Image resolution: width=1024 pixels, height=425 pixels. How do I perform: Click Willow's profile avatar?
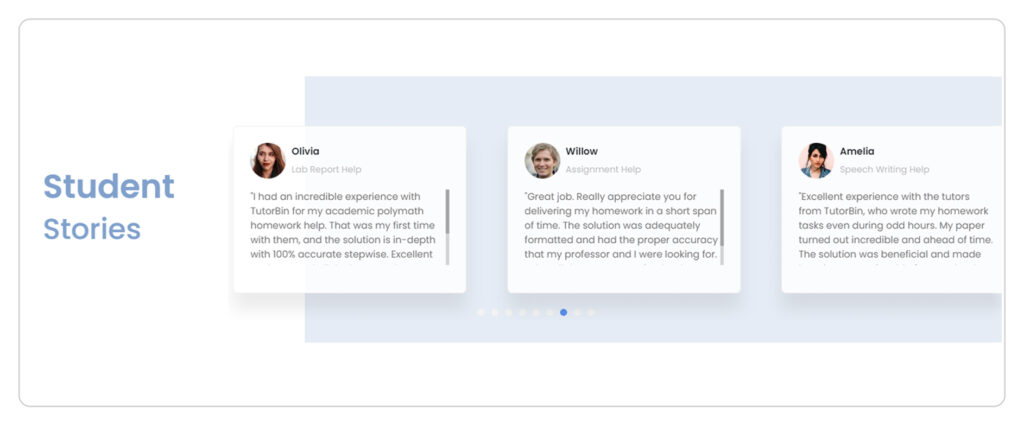[x=542, y=161]
